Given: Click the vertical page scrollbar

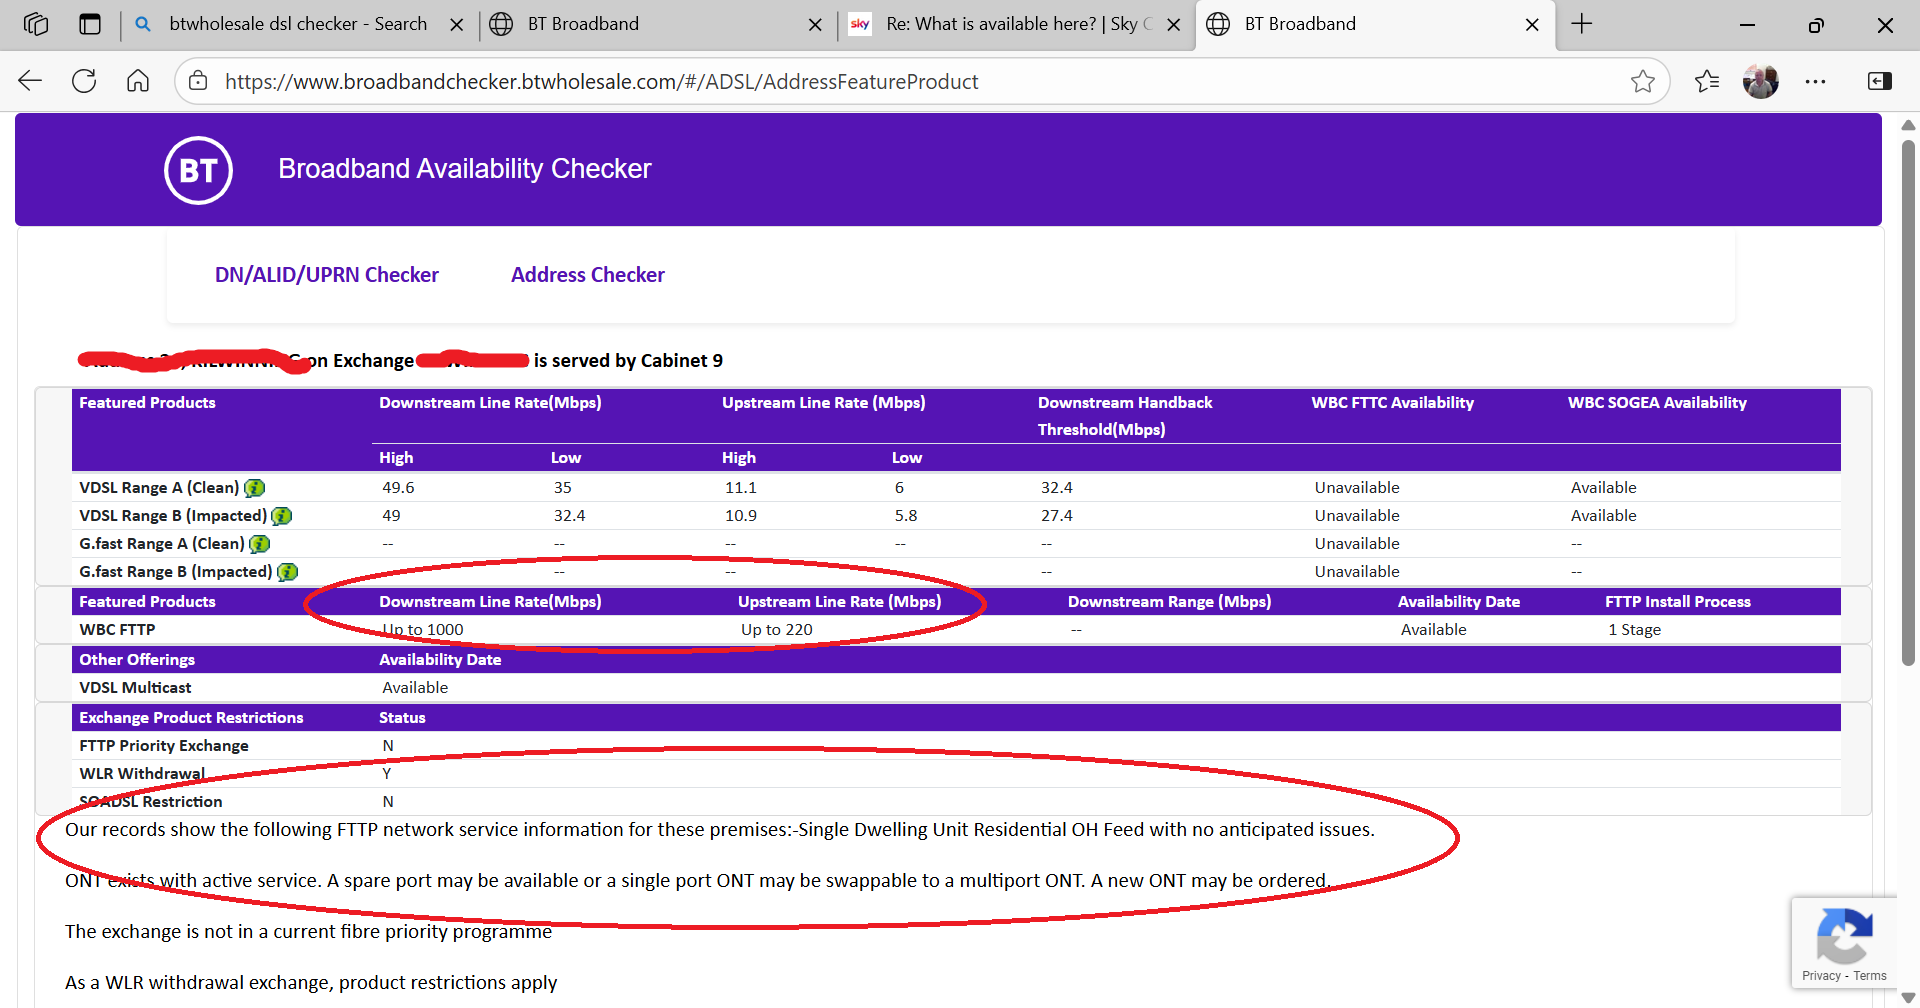Looking at the screenshot, I should pyautogui.click(x=1908, y=400).
